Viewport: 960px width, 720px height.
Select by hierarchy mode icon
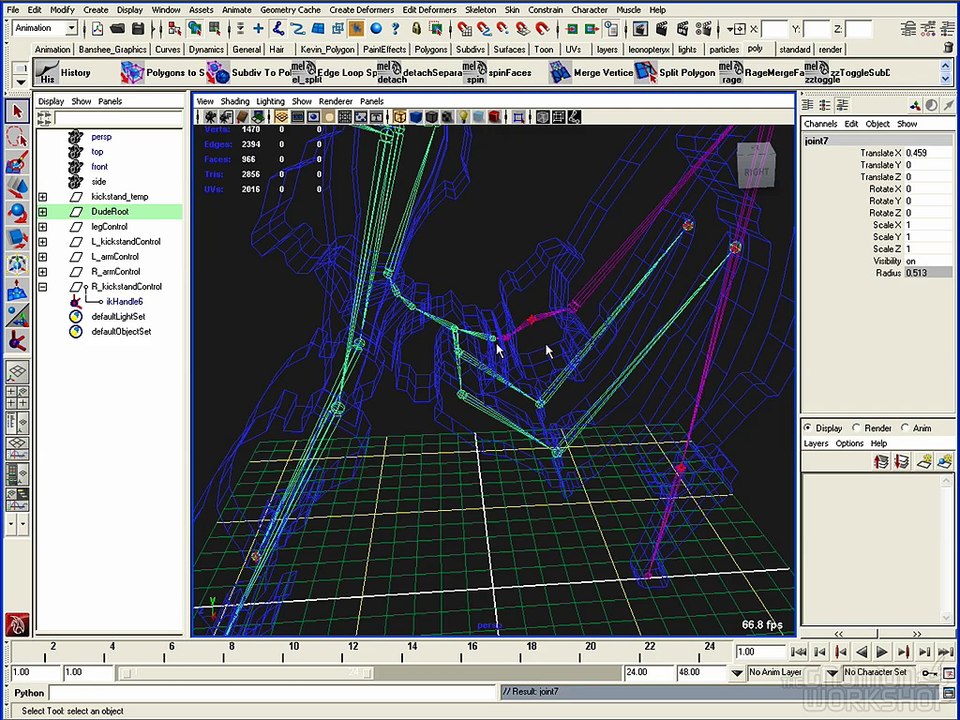pos(174,28)
